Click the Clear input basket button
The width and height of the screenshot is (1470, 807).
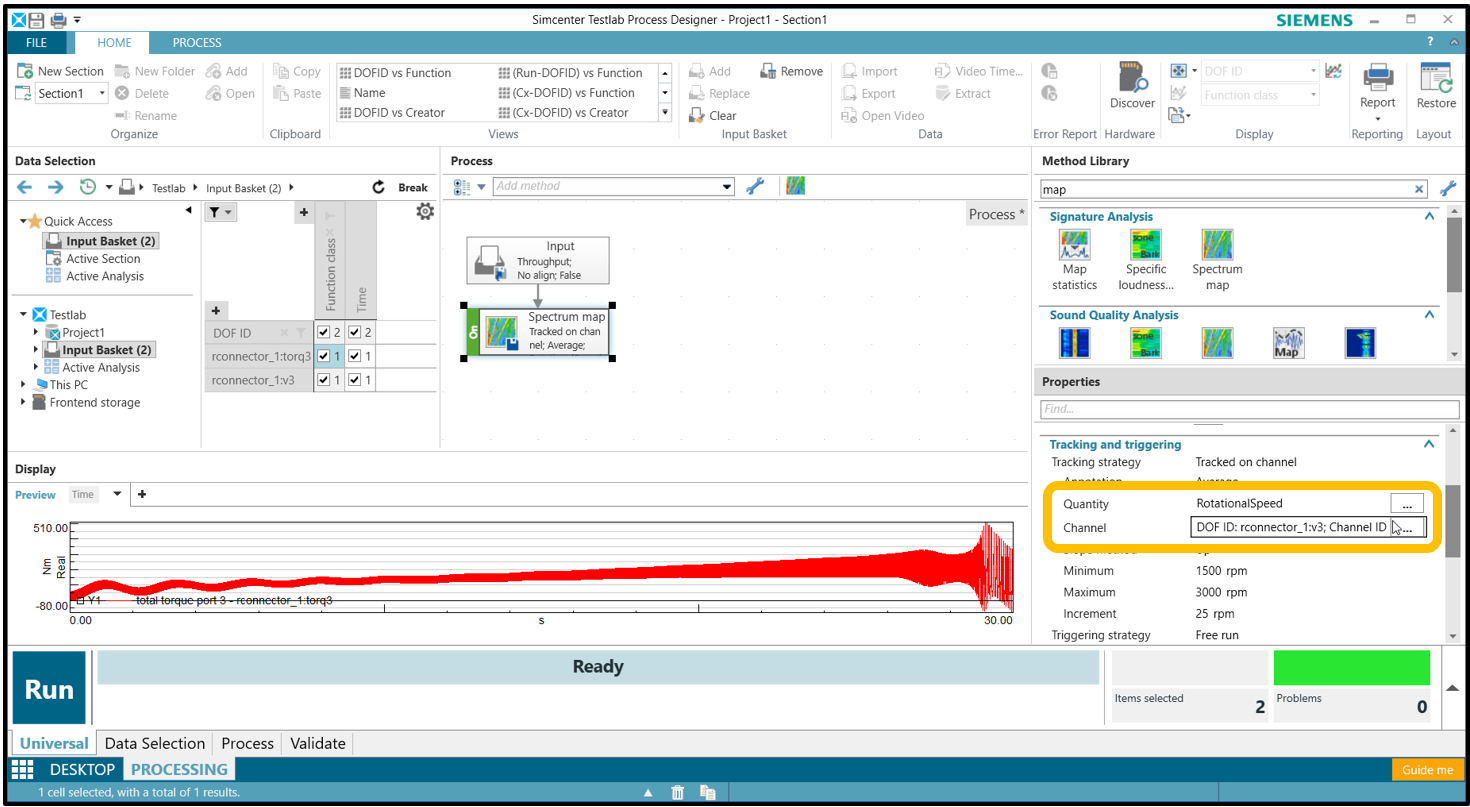713,115
